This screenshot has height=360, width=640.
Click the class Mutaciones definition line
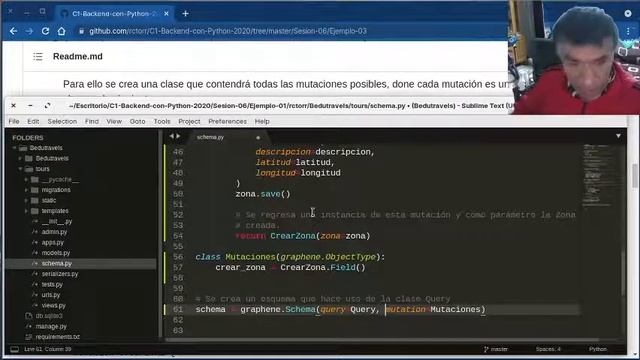pyautogui.click(x=290, y=257)
